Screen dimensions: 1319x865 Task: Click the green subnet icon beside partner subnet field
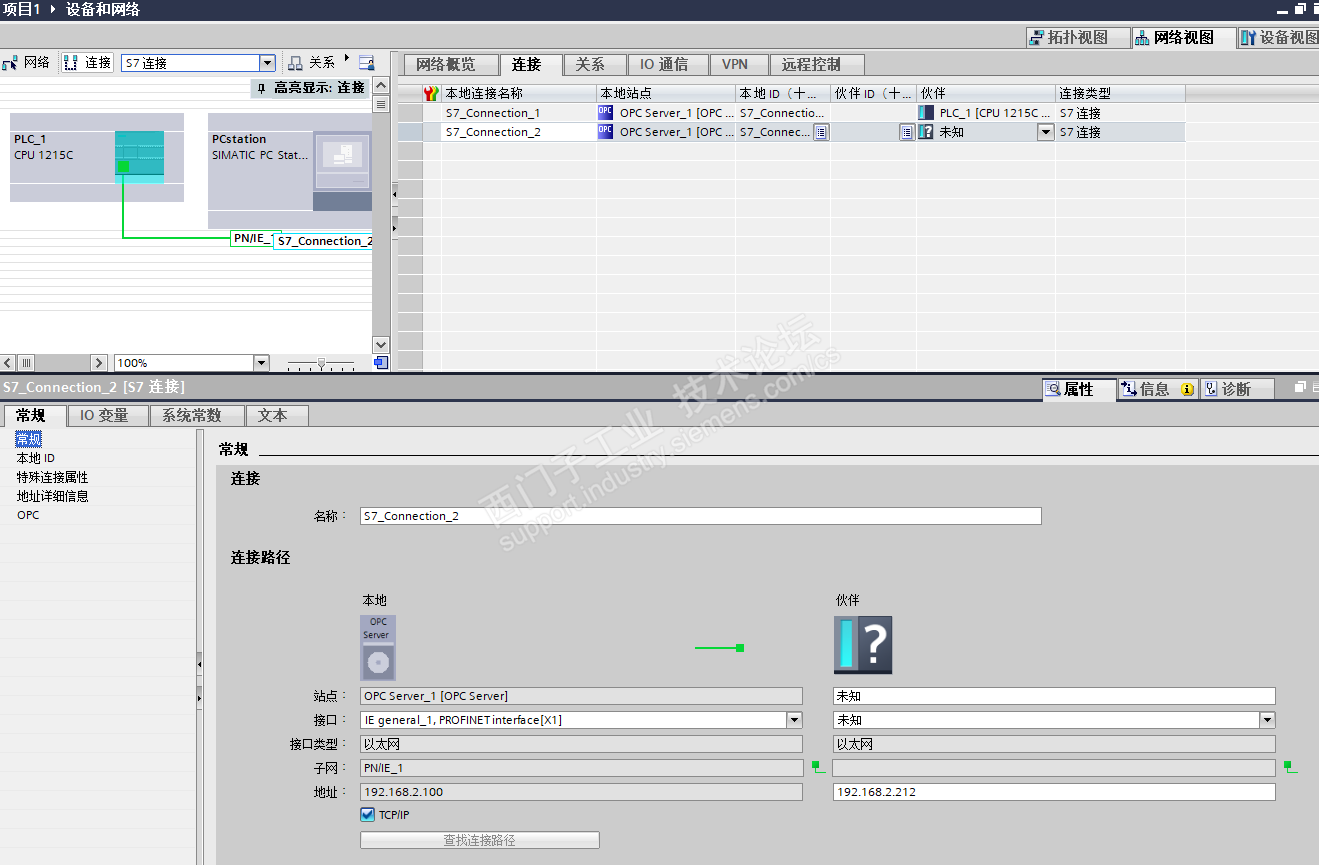coord(1290,768)
